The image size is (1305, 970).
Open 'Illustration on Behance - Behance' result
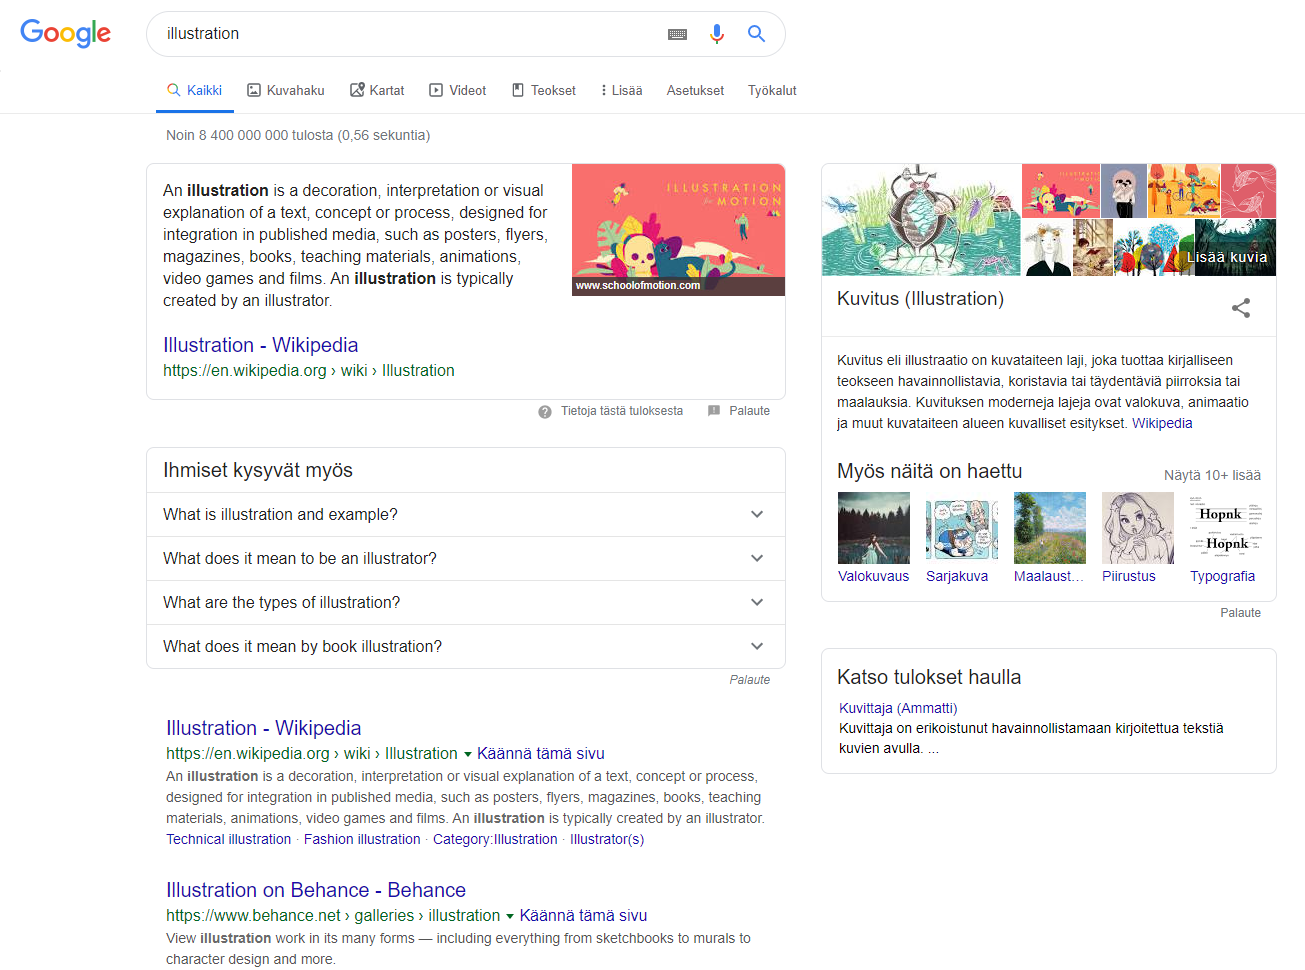[x=316, y=890]
